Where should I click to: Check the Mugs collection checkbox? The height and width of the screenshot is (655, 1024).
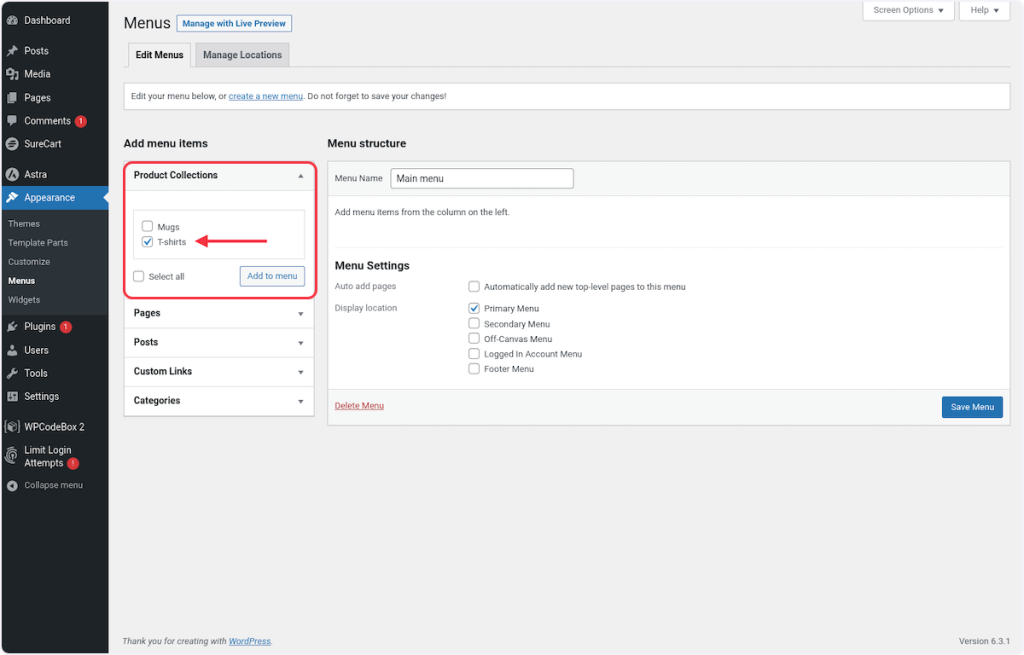(x=148, y=227)
